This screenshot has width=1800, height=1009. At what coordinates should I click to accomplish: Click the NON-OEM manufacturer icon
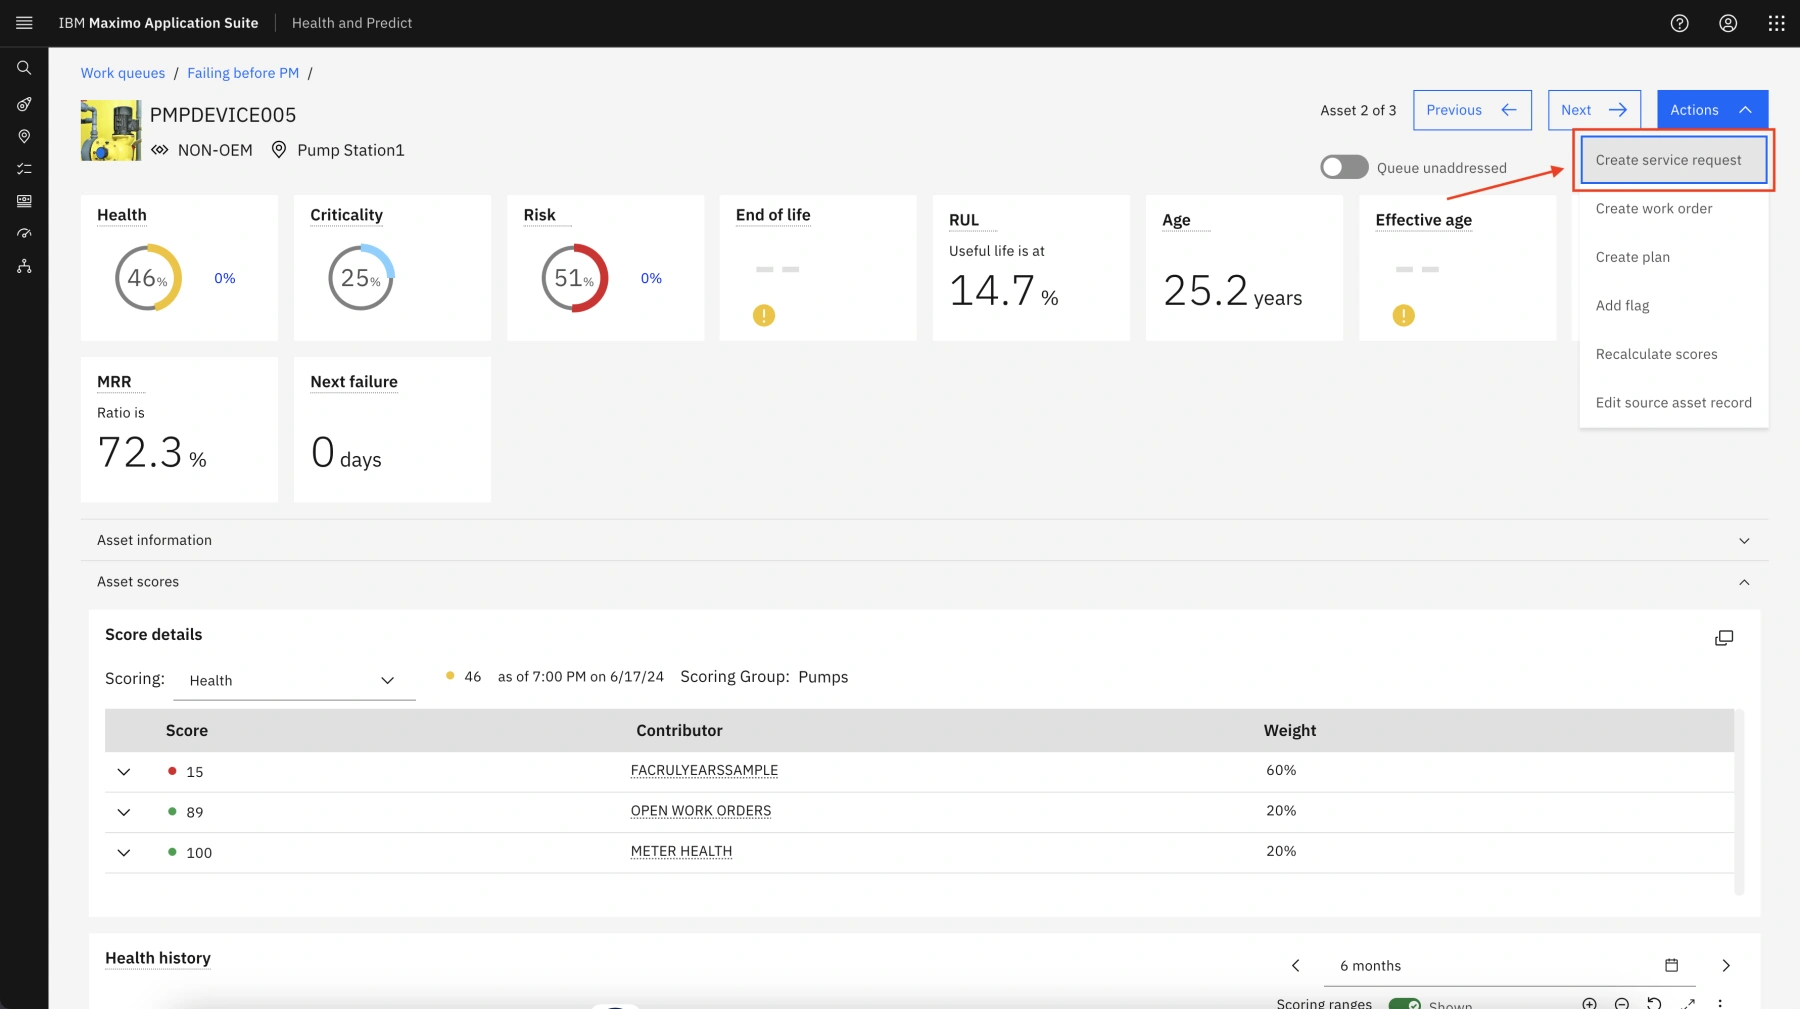160,150
